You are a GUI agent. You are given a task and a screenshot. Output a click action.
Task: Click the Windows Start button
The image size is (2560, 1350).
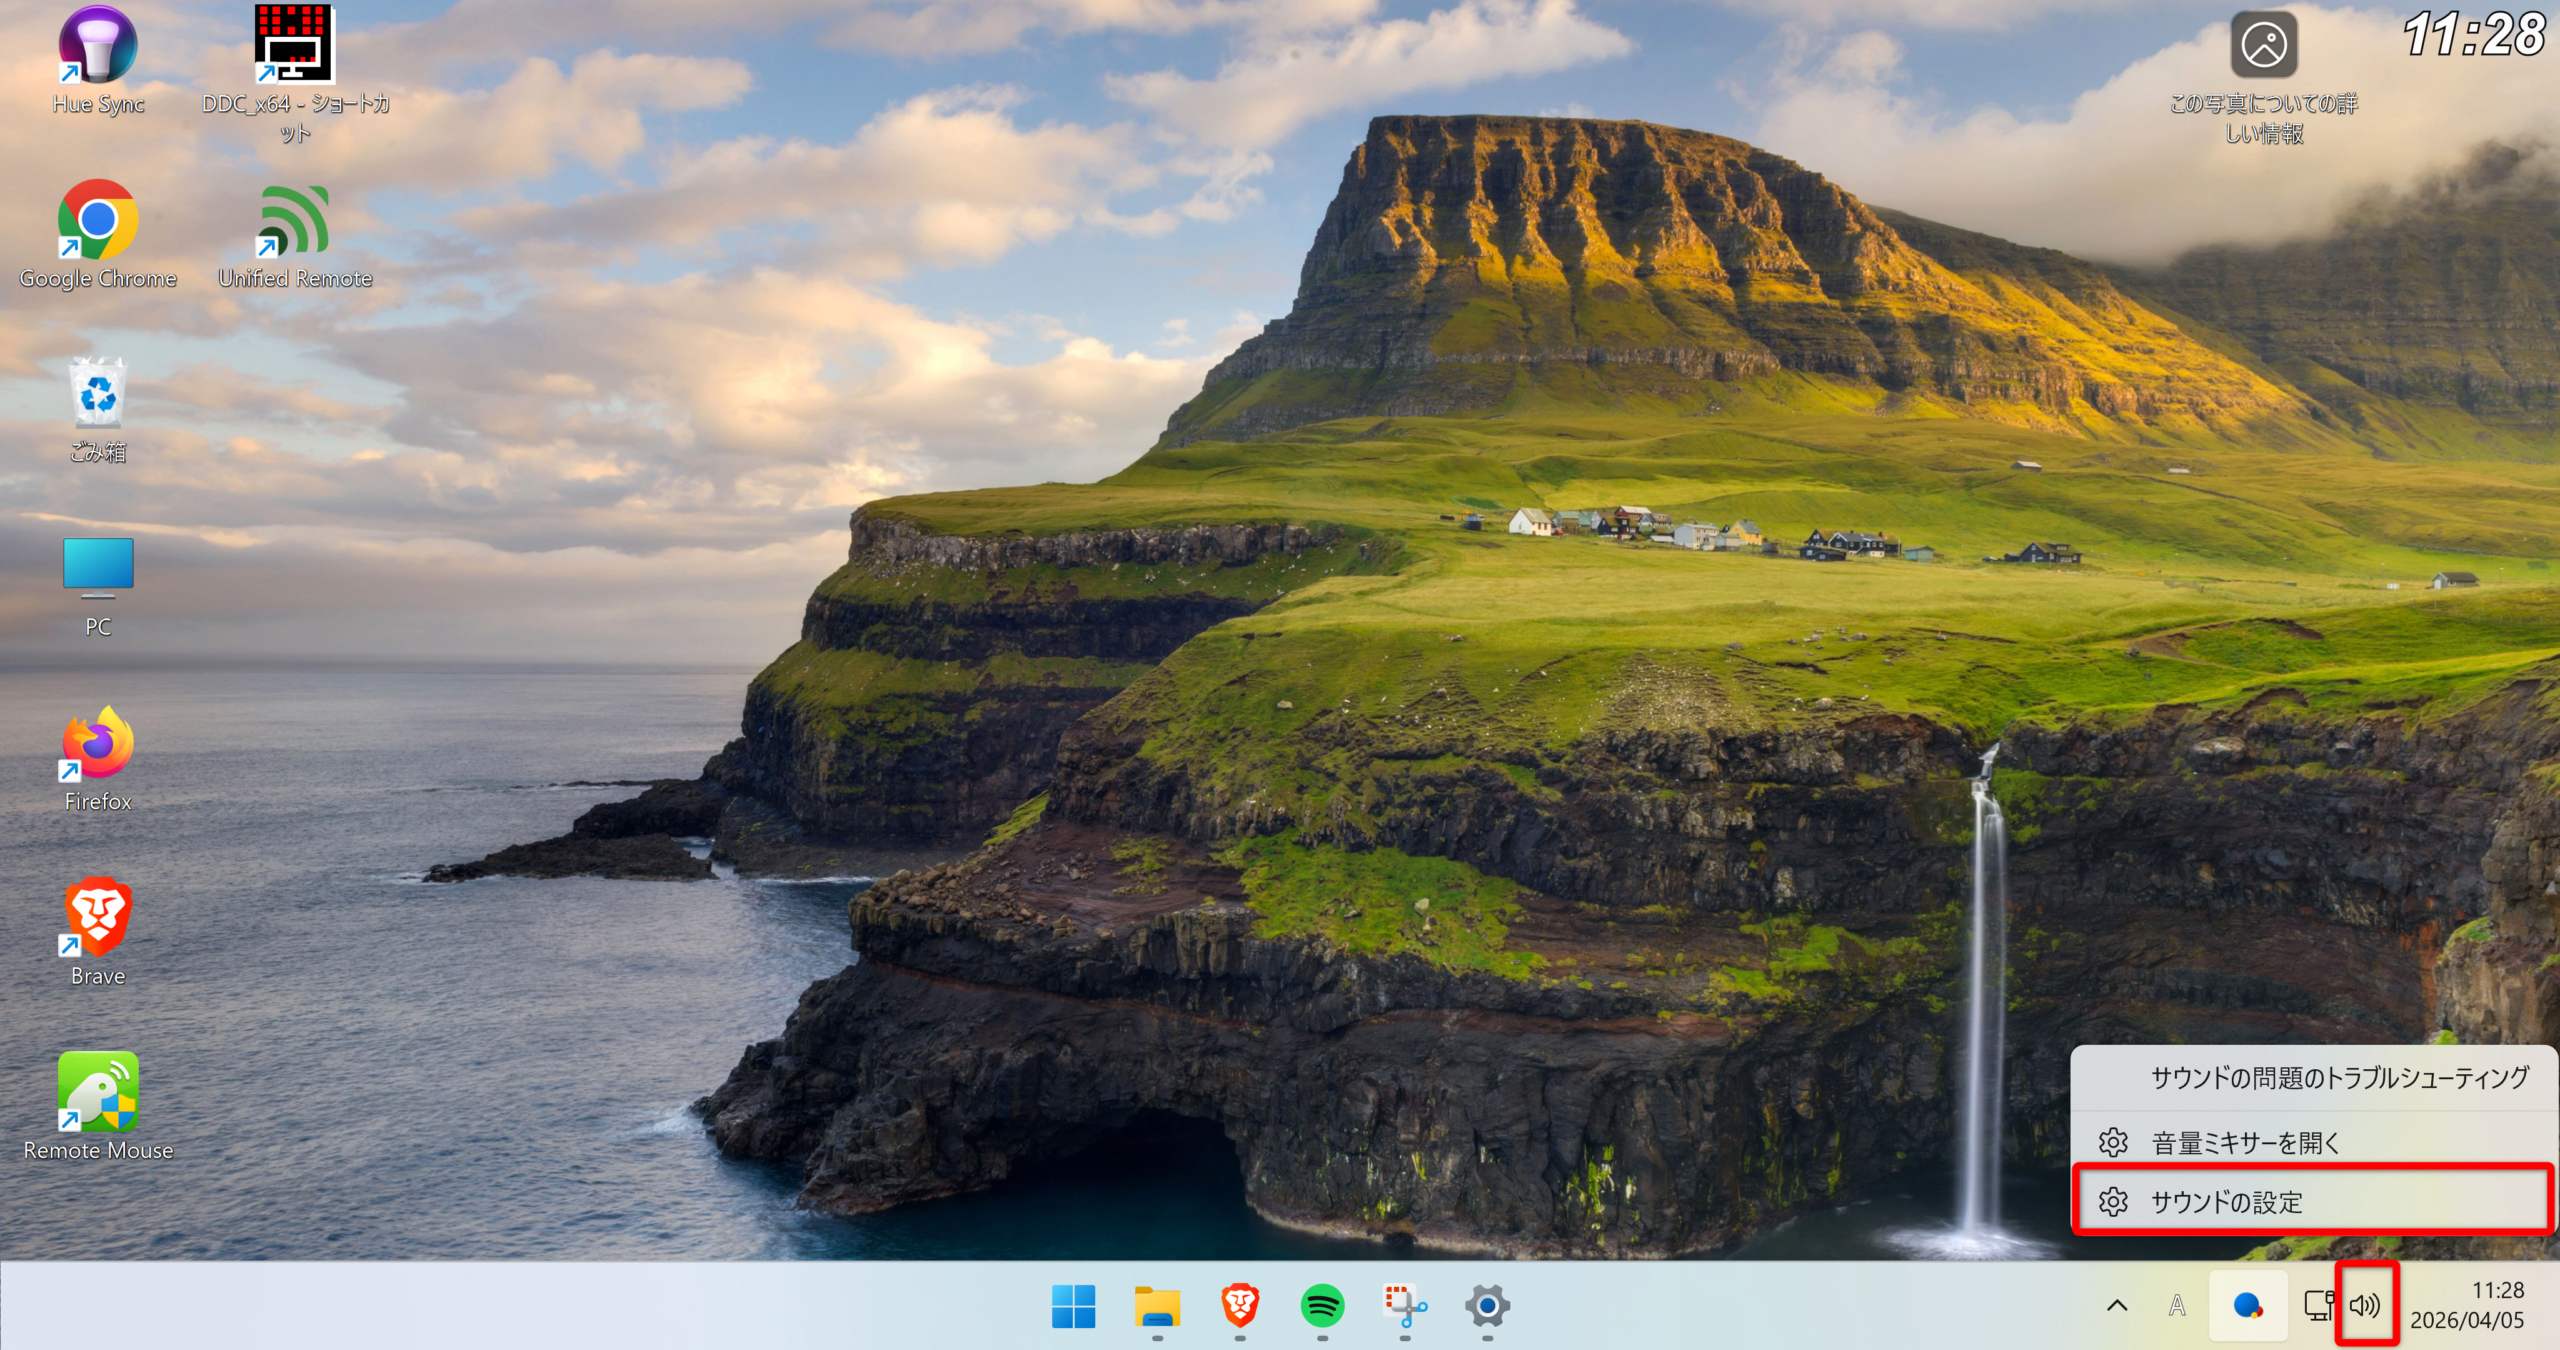click(x=1074, y=1306)
